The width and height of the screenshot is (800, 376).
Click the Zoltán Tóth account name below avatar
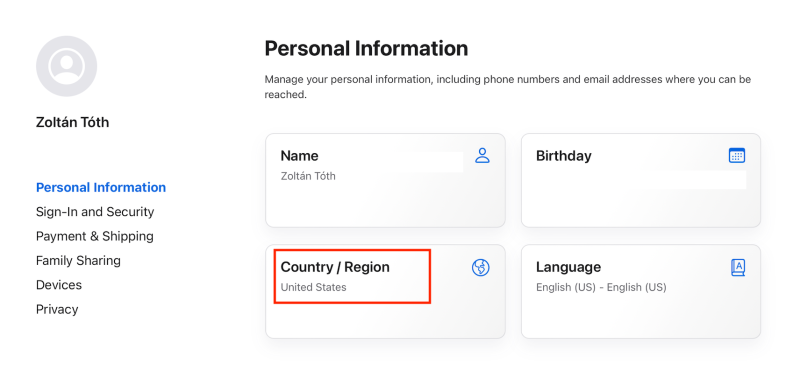point(72,122)
